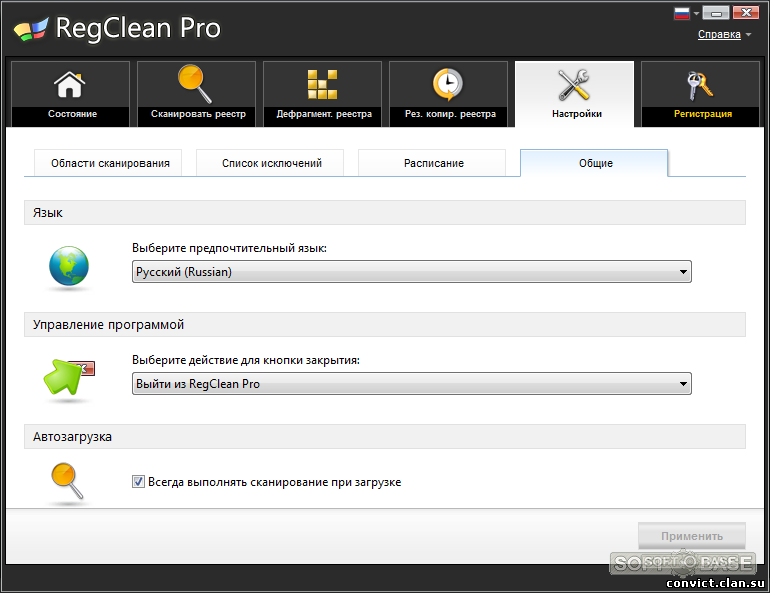Expand the flag language selector arrow

click(x=696, y=14)
